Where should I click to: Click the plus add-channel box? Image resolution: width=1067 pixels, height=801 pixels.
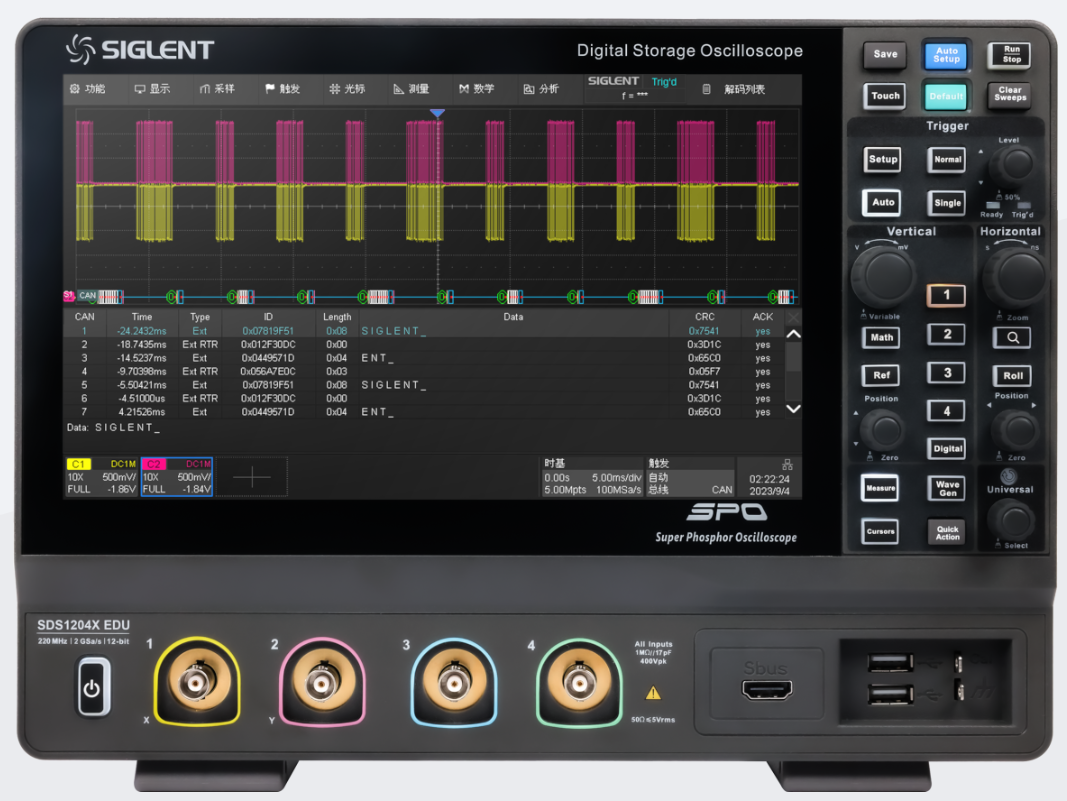click(x=252, y=476)
